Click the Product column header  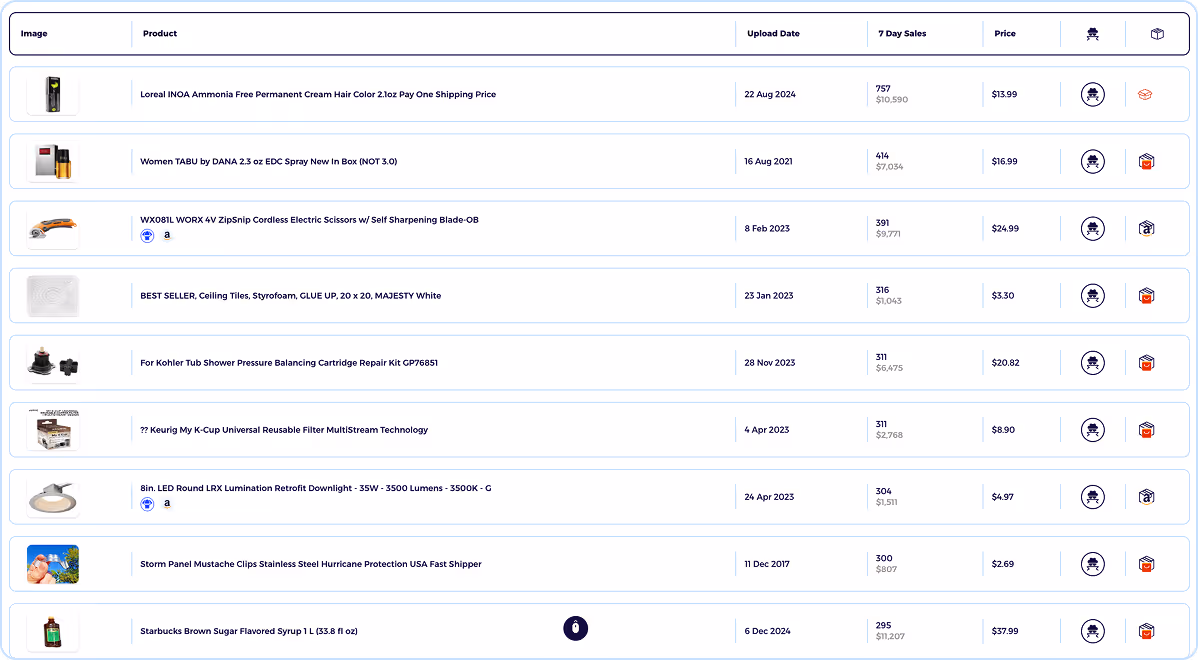point(160,34)
